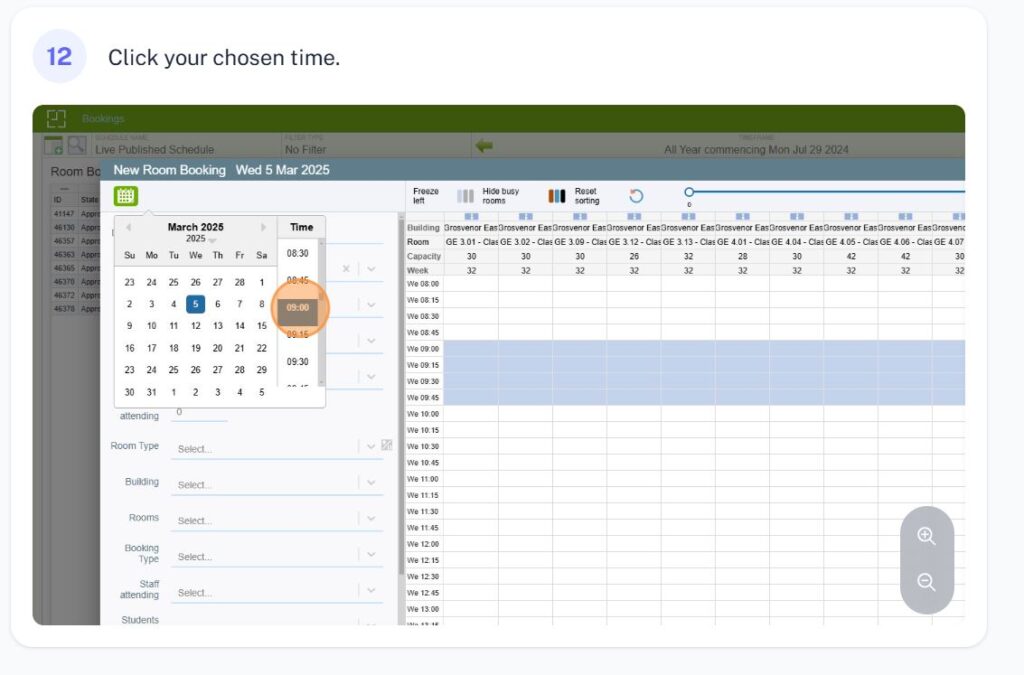
Task: Click the search magnifier icon in toolbar
Action: coord(76,146)
